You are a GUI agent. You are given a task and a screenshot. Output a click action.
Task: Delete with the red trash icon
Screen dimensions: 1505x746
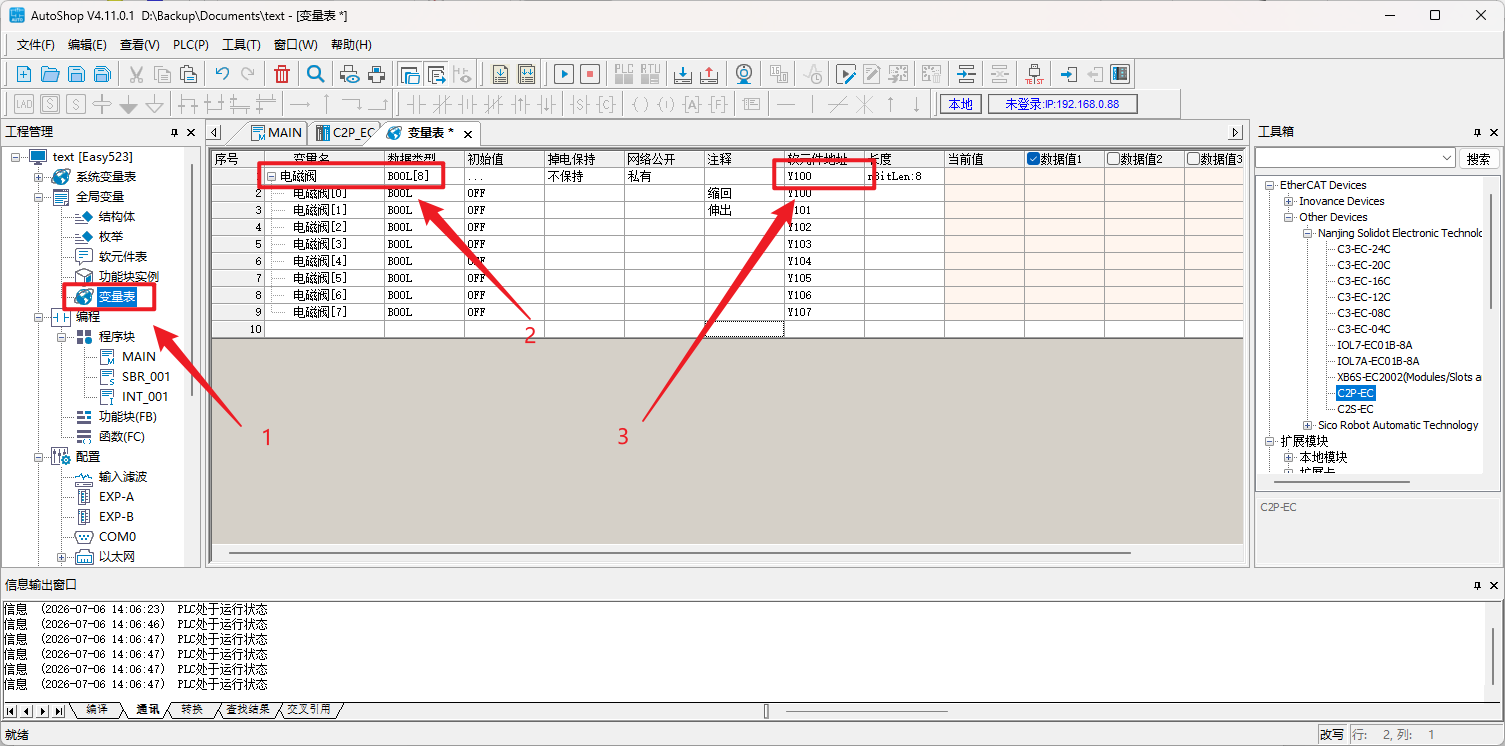[x=282, y=74]
